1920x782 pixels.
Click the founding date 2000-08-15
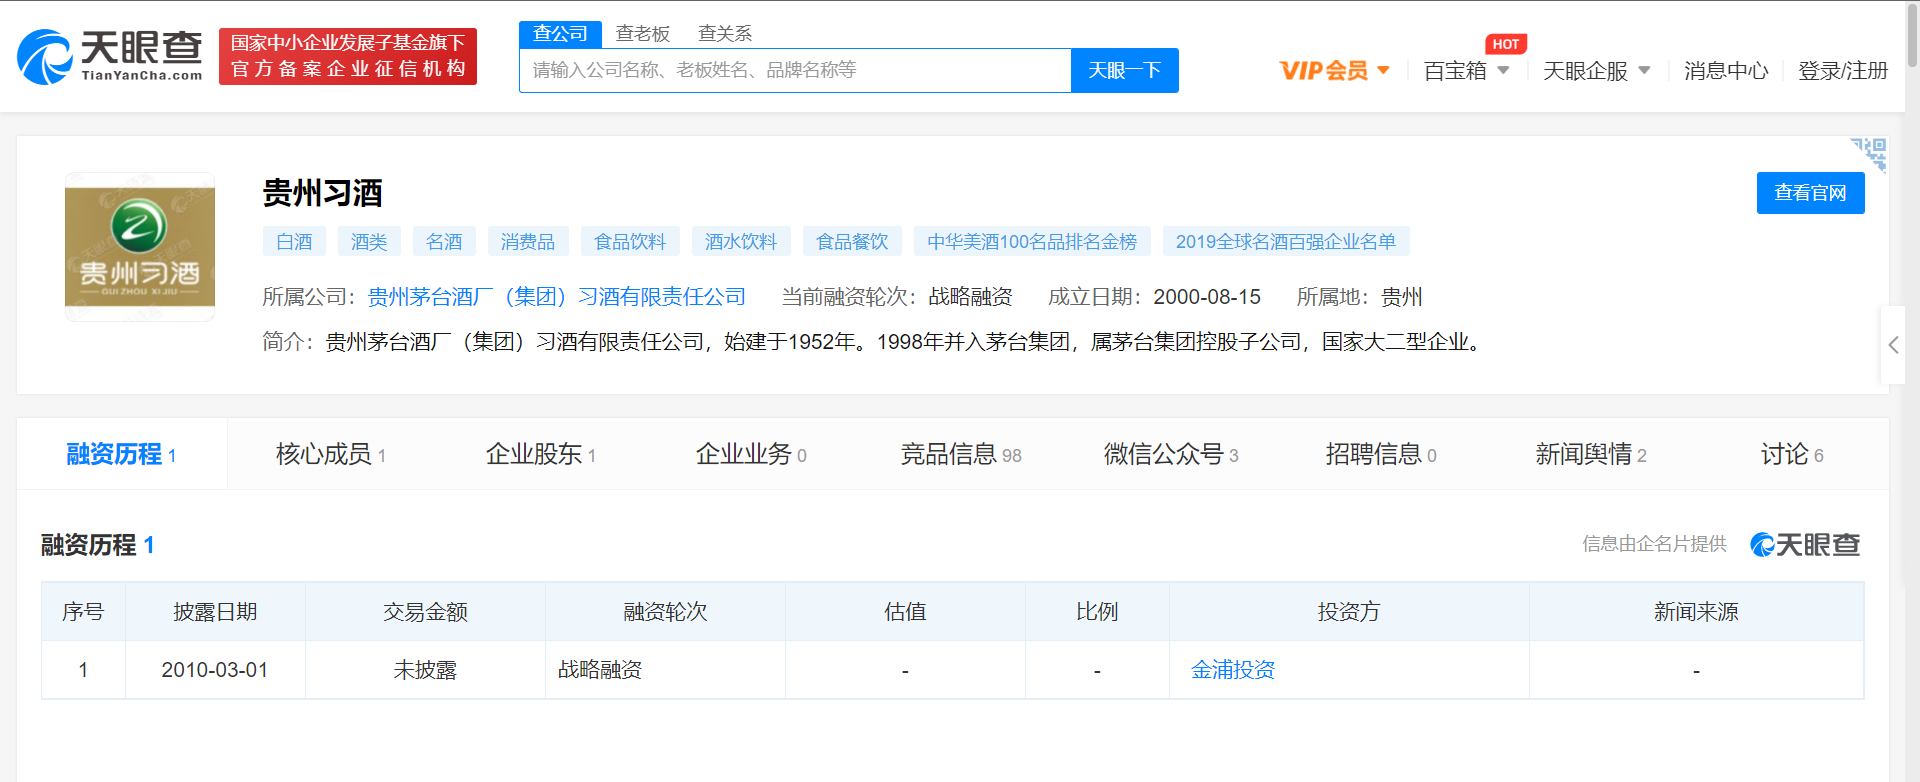[1207, 297]
